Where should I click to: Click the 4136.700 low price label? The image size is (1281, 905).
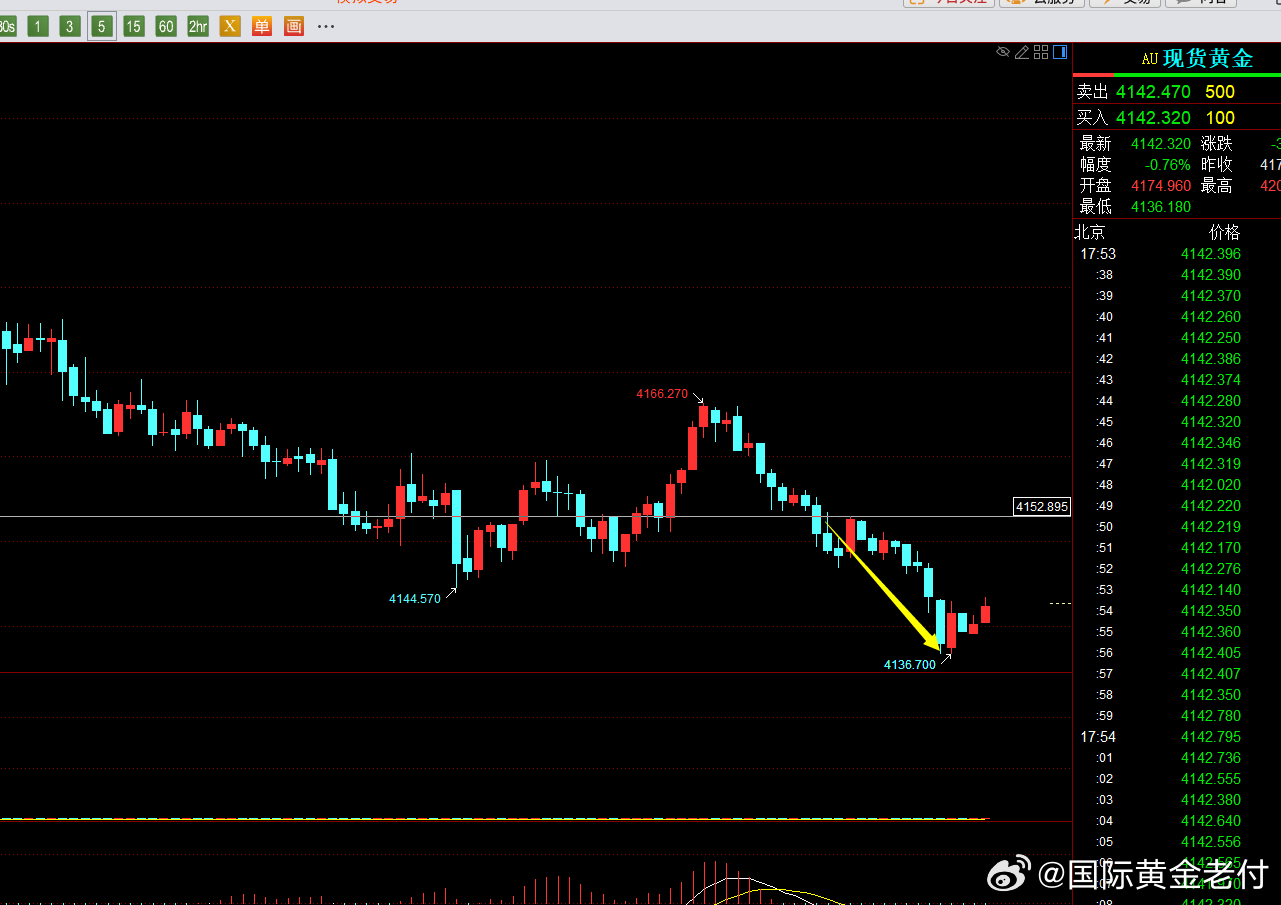(910, 665)
